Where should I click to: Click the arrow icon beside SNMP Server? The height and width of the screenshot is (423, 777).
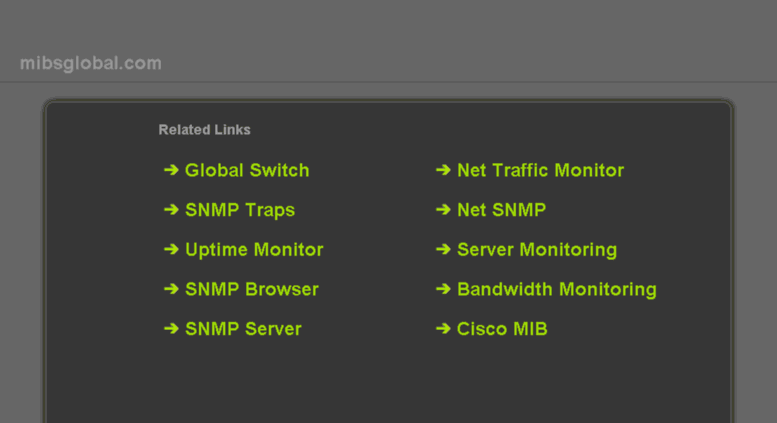[171, 329]
